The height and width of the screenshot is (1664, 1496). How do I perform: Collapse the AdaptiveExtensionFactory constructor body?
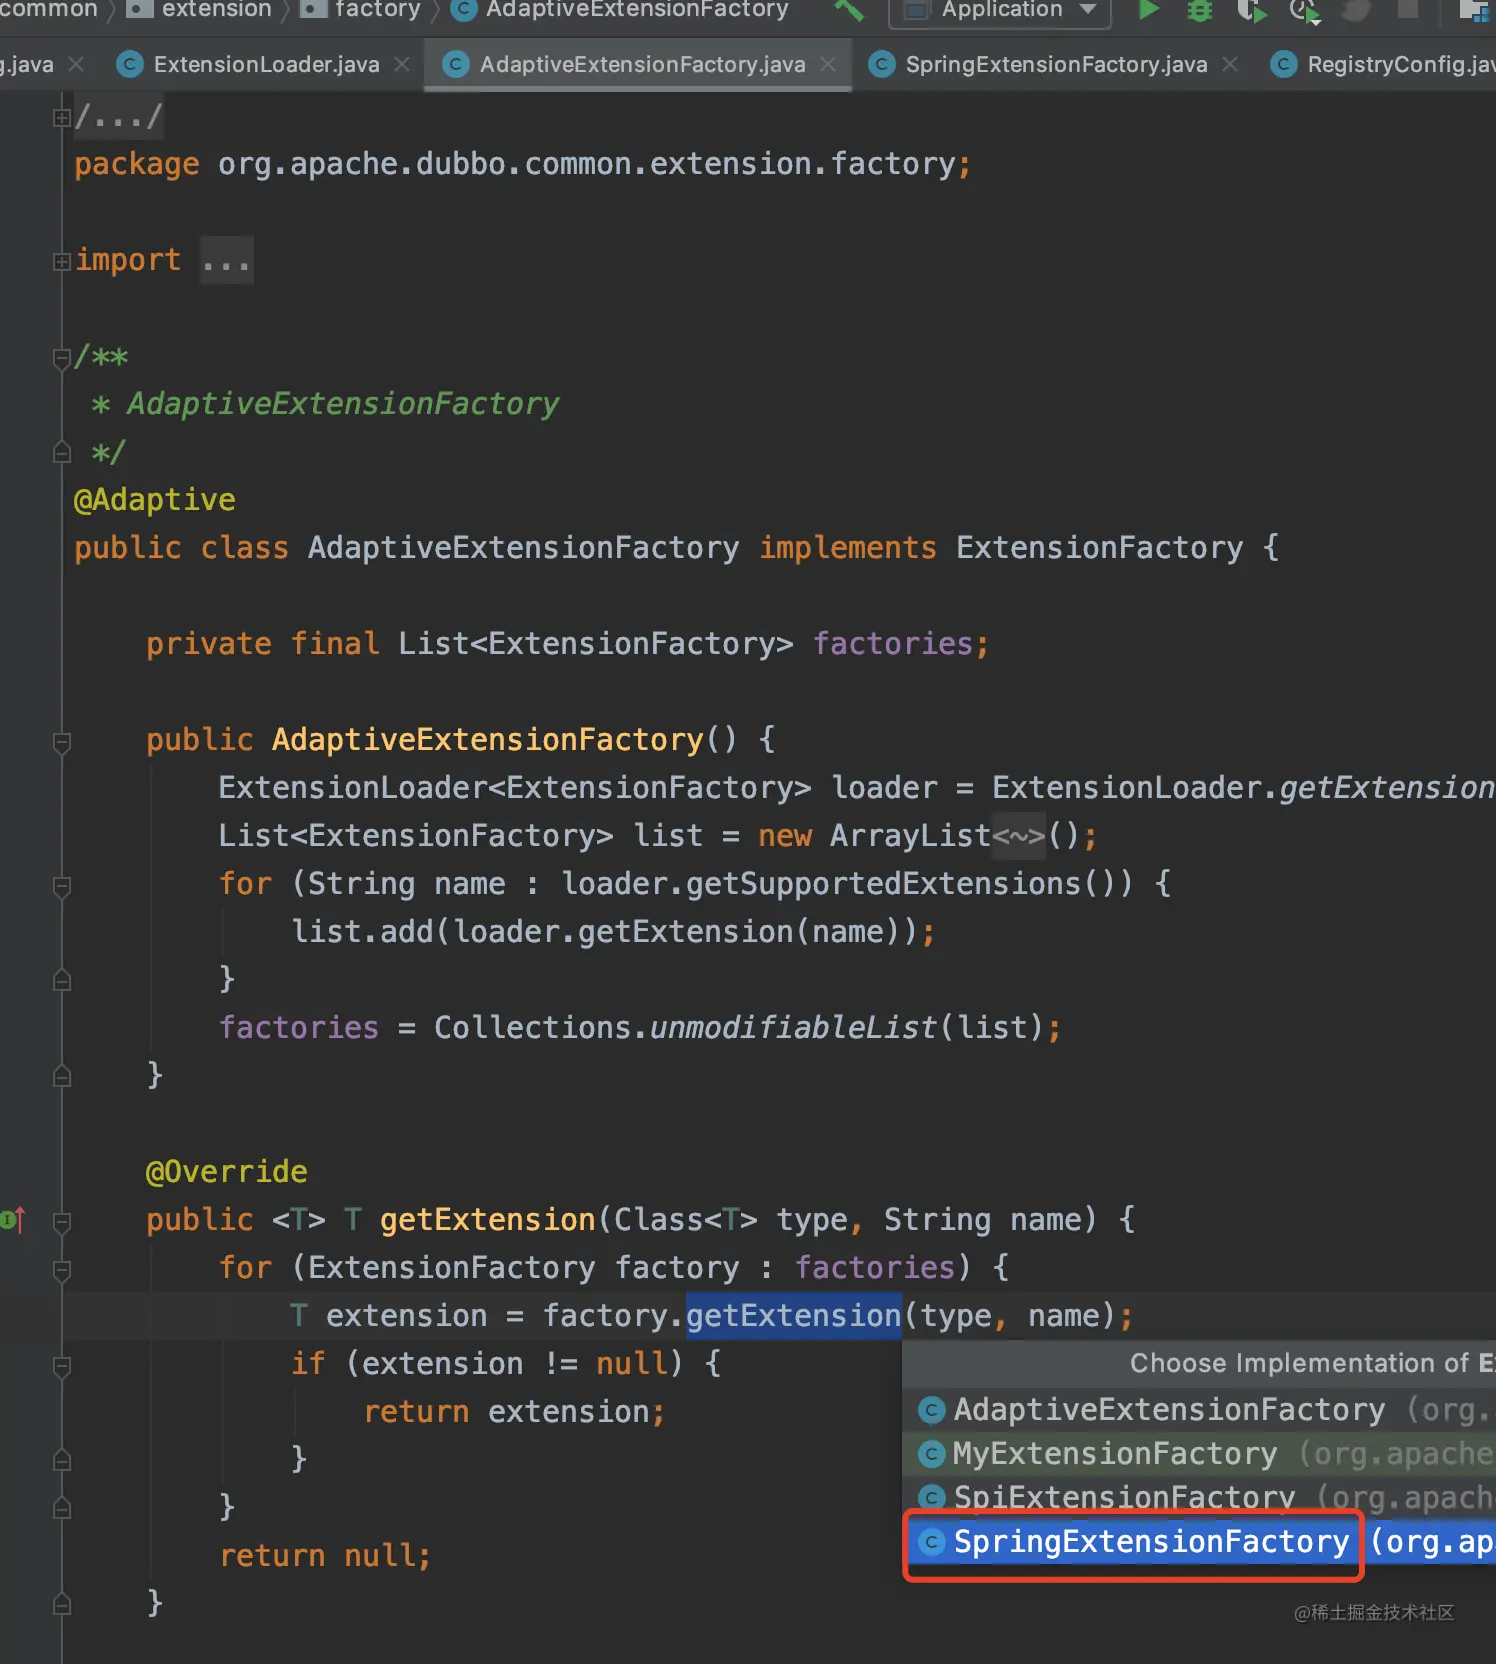(x=61, y=742)
